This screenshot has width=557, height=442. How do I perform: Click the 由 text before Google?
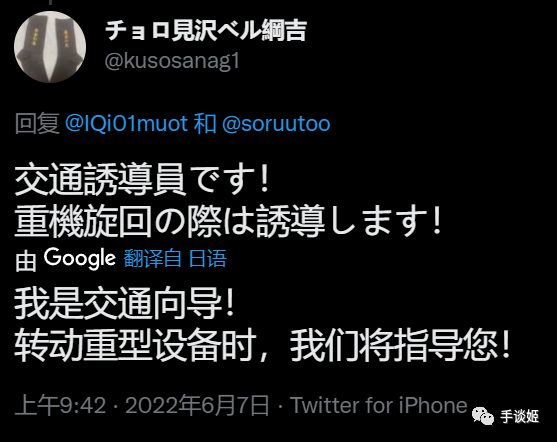click(26, 260)
